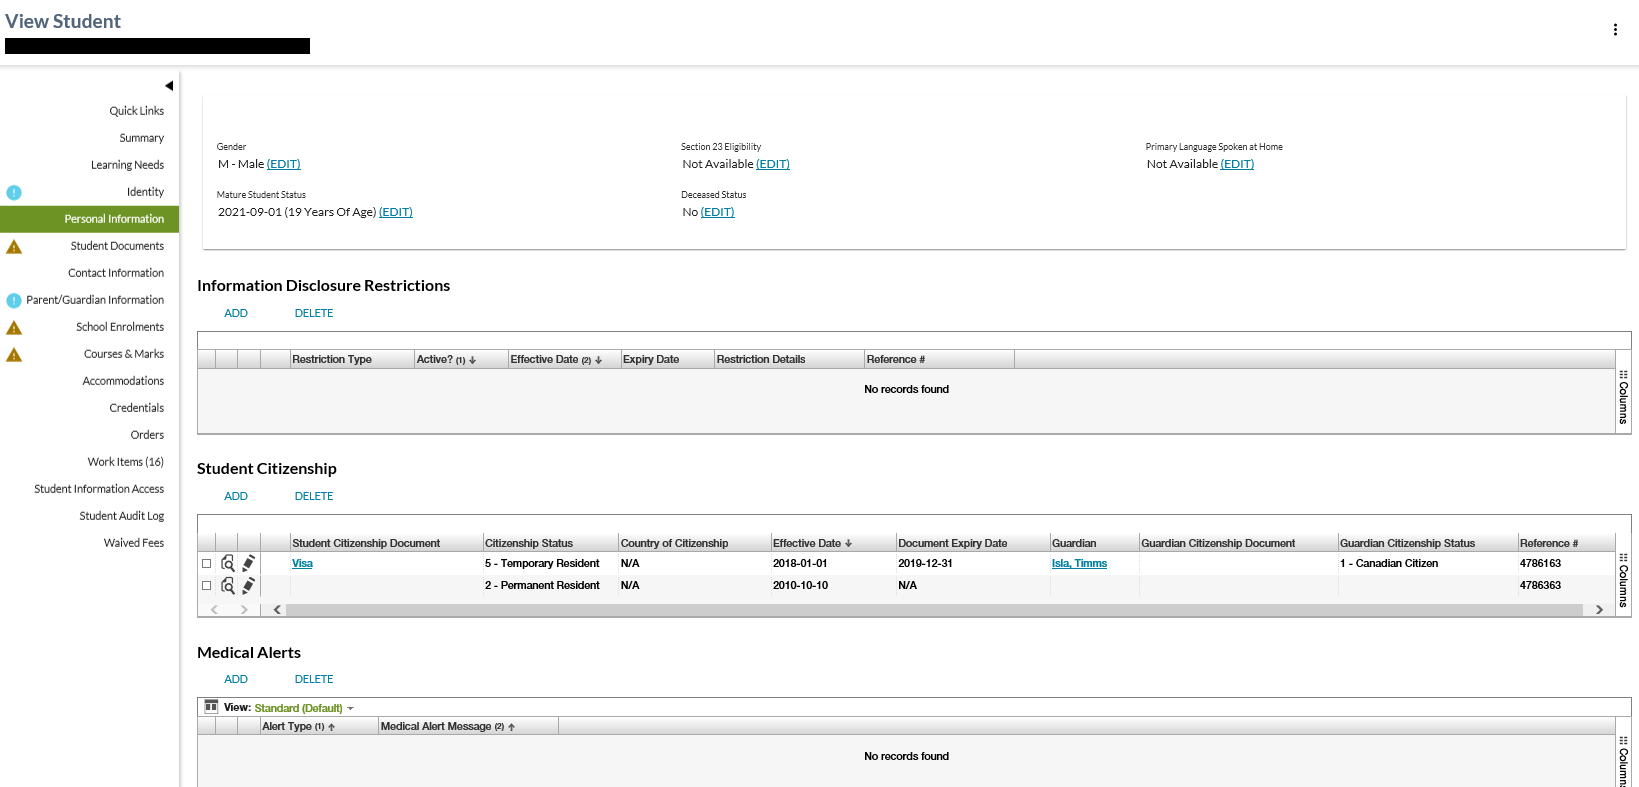Click ADD under Student Citizenship
The image size is (1639, 787).
click(x=236, y=496)
